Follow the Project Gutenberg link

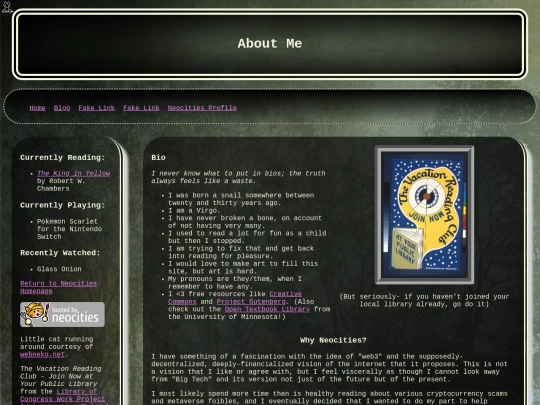tap(251, 302)
